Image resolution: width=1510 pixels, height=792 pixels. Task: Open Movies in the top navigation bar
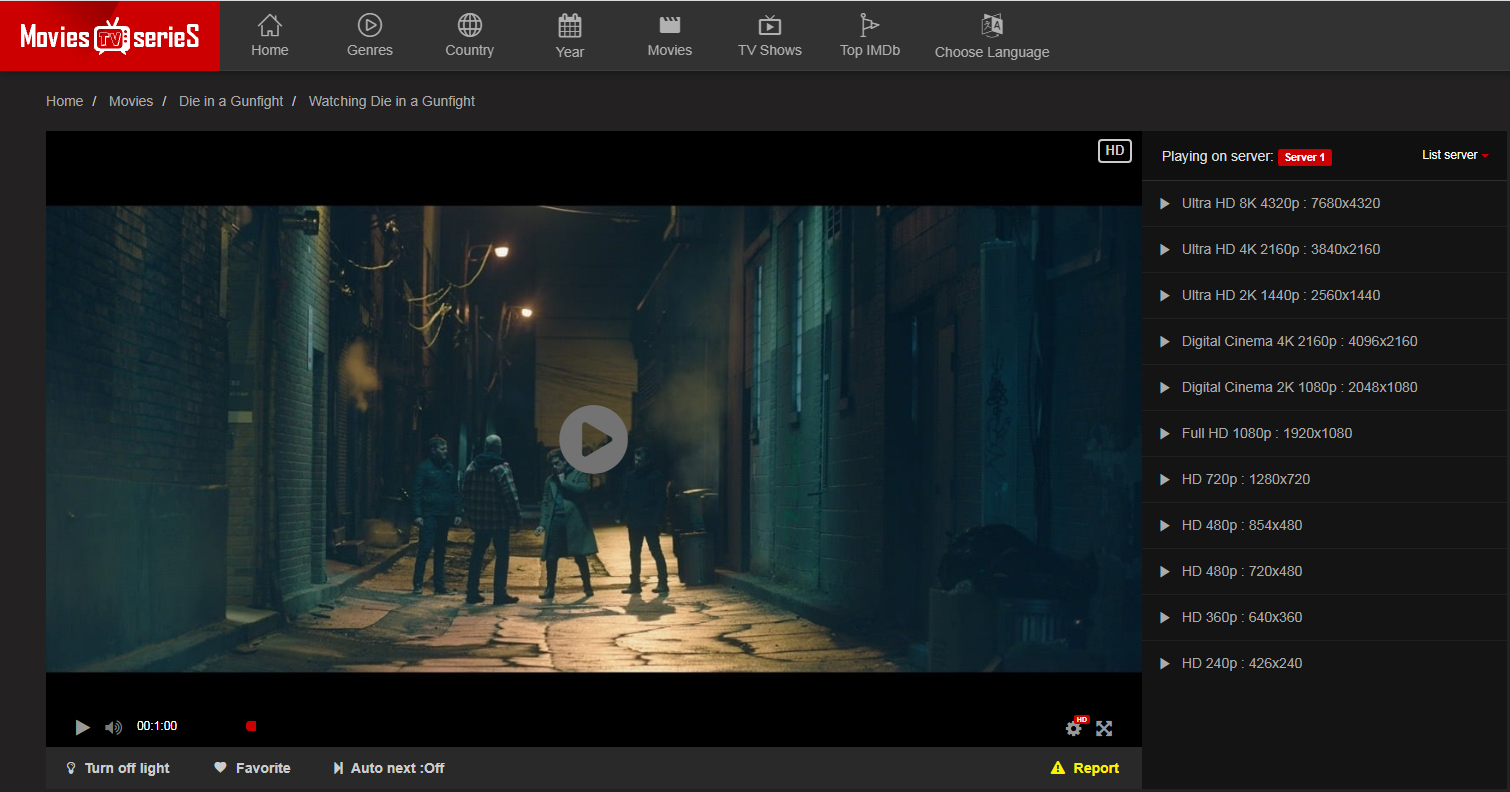[670, 36]
